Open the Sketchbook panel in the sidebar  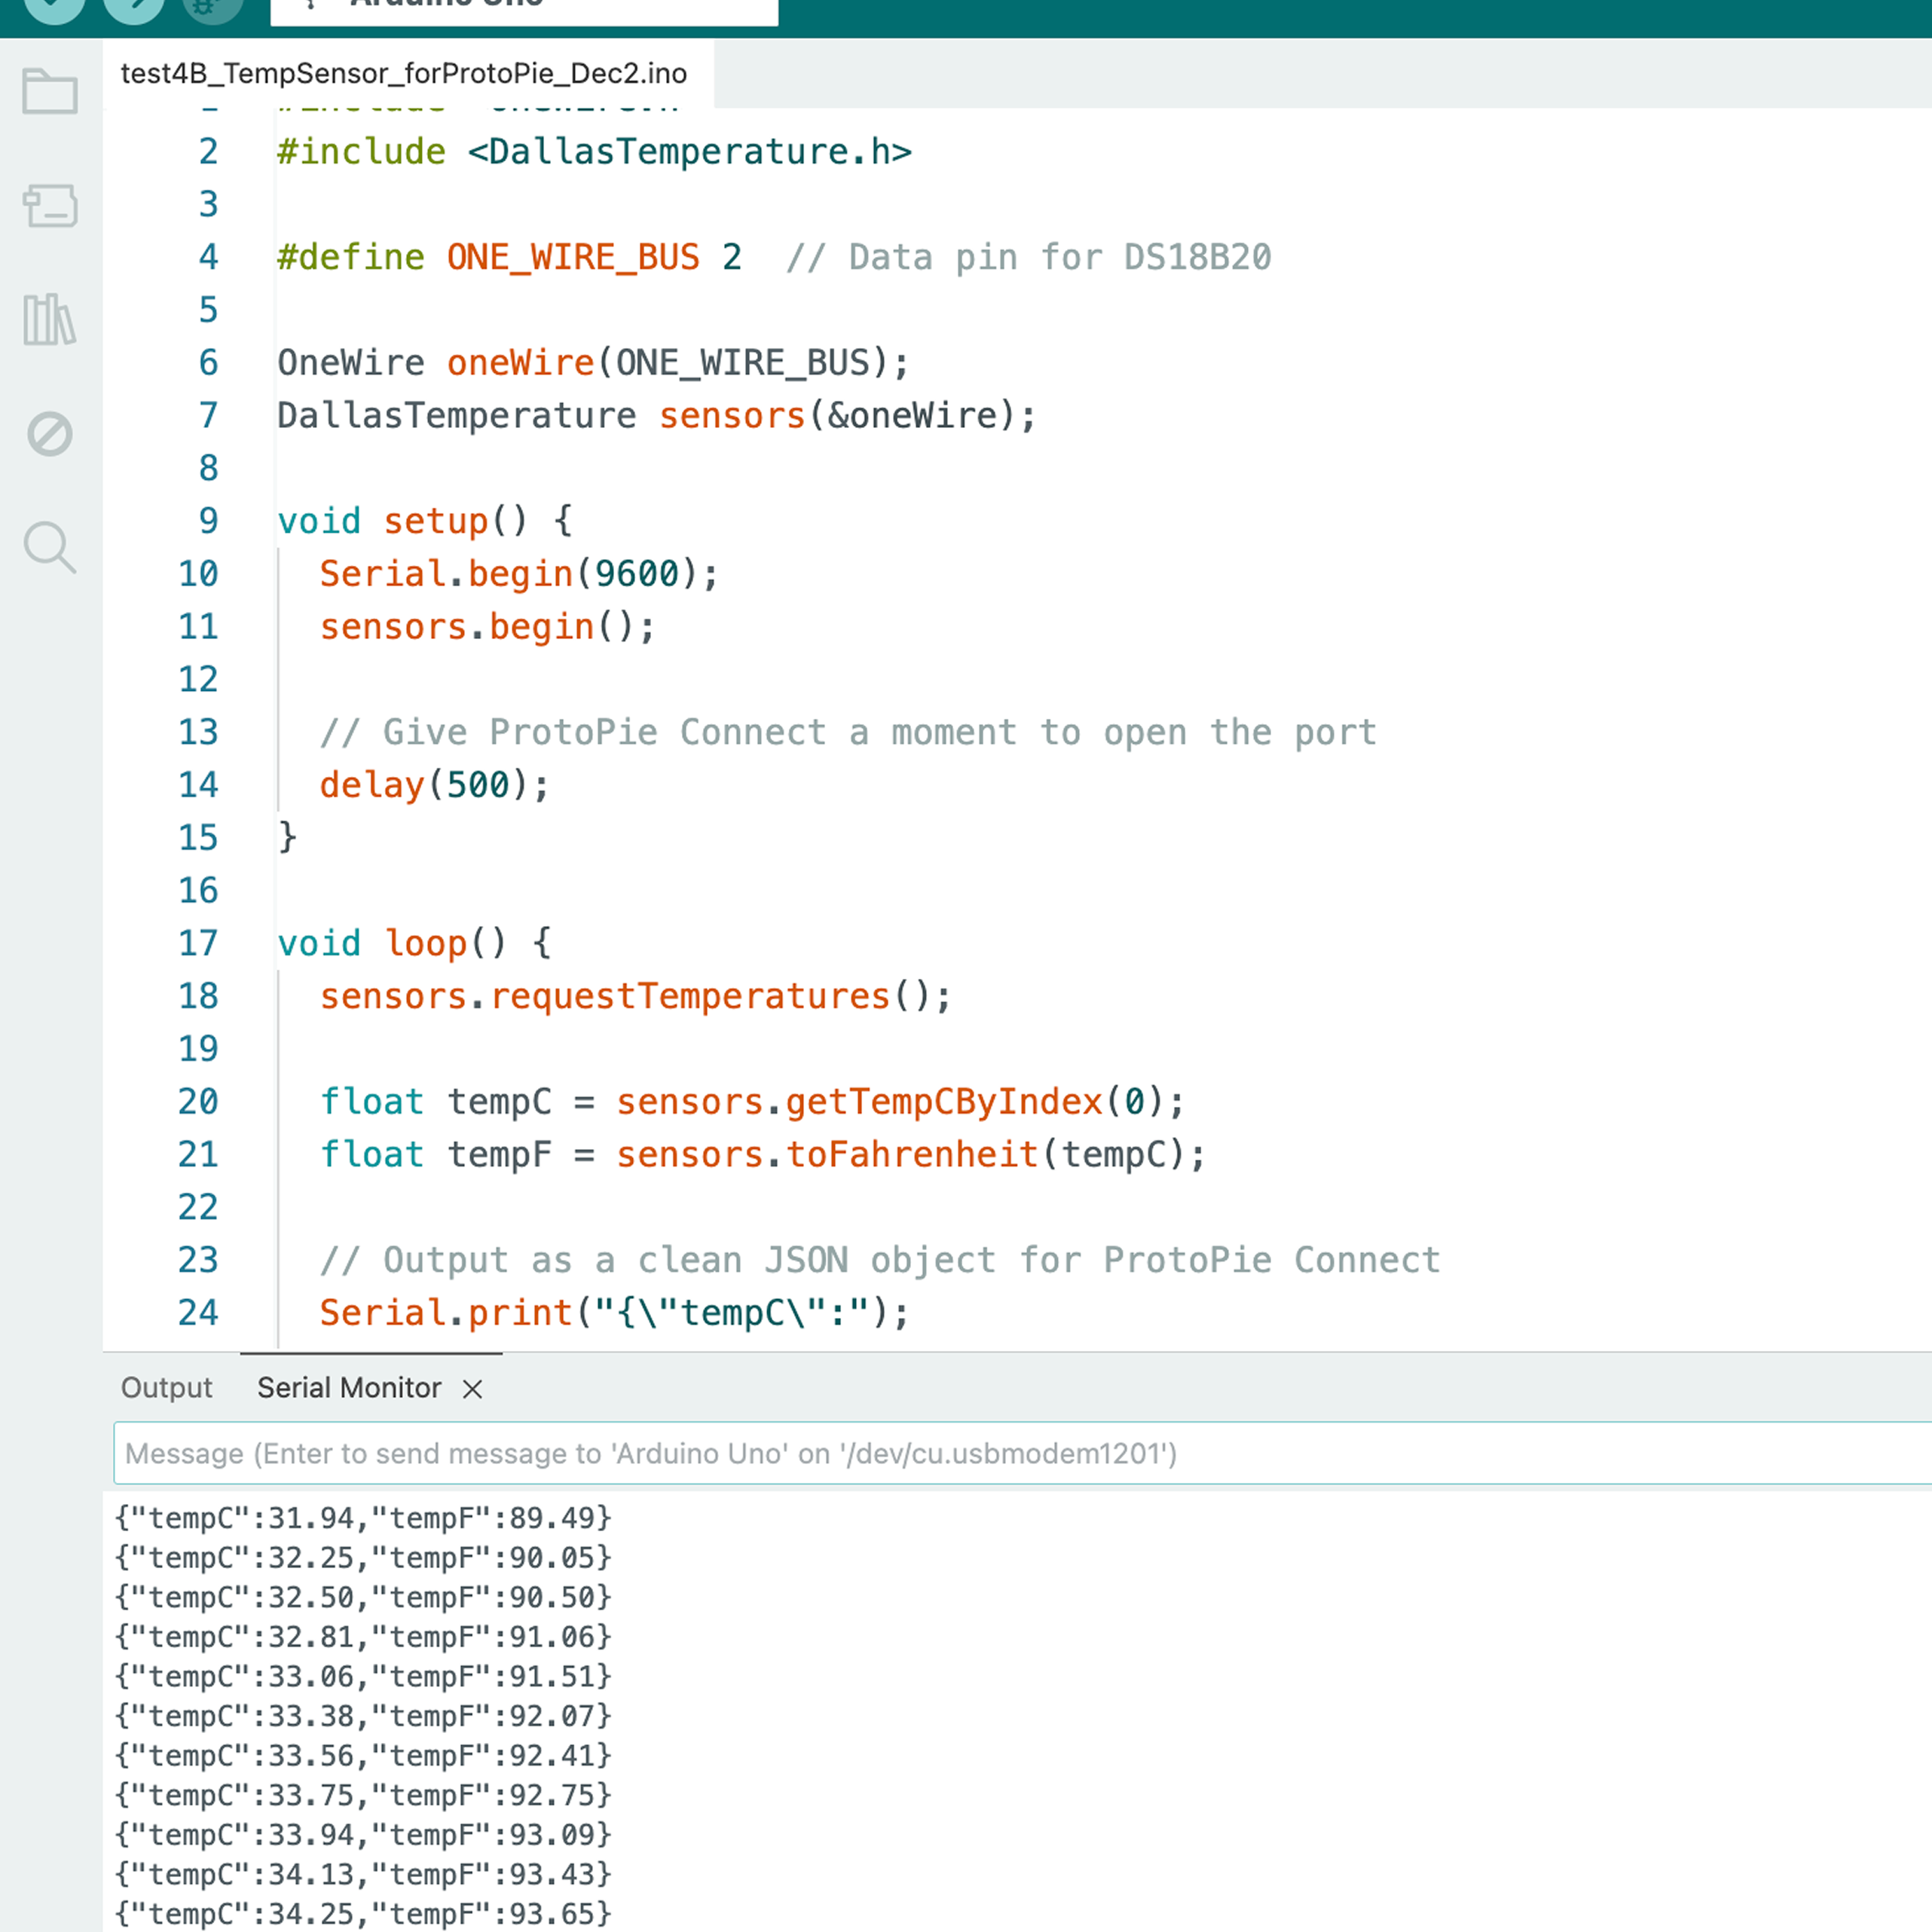(x=50, y=92)
